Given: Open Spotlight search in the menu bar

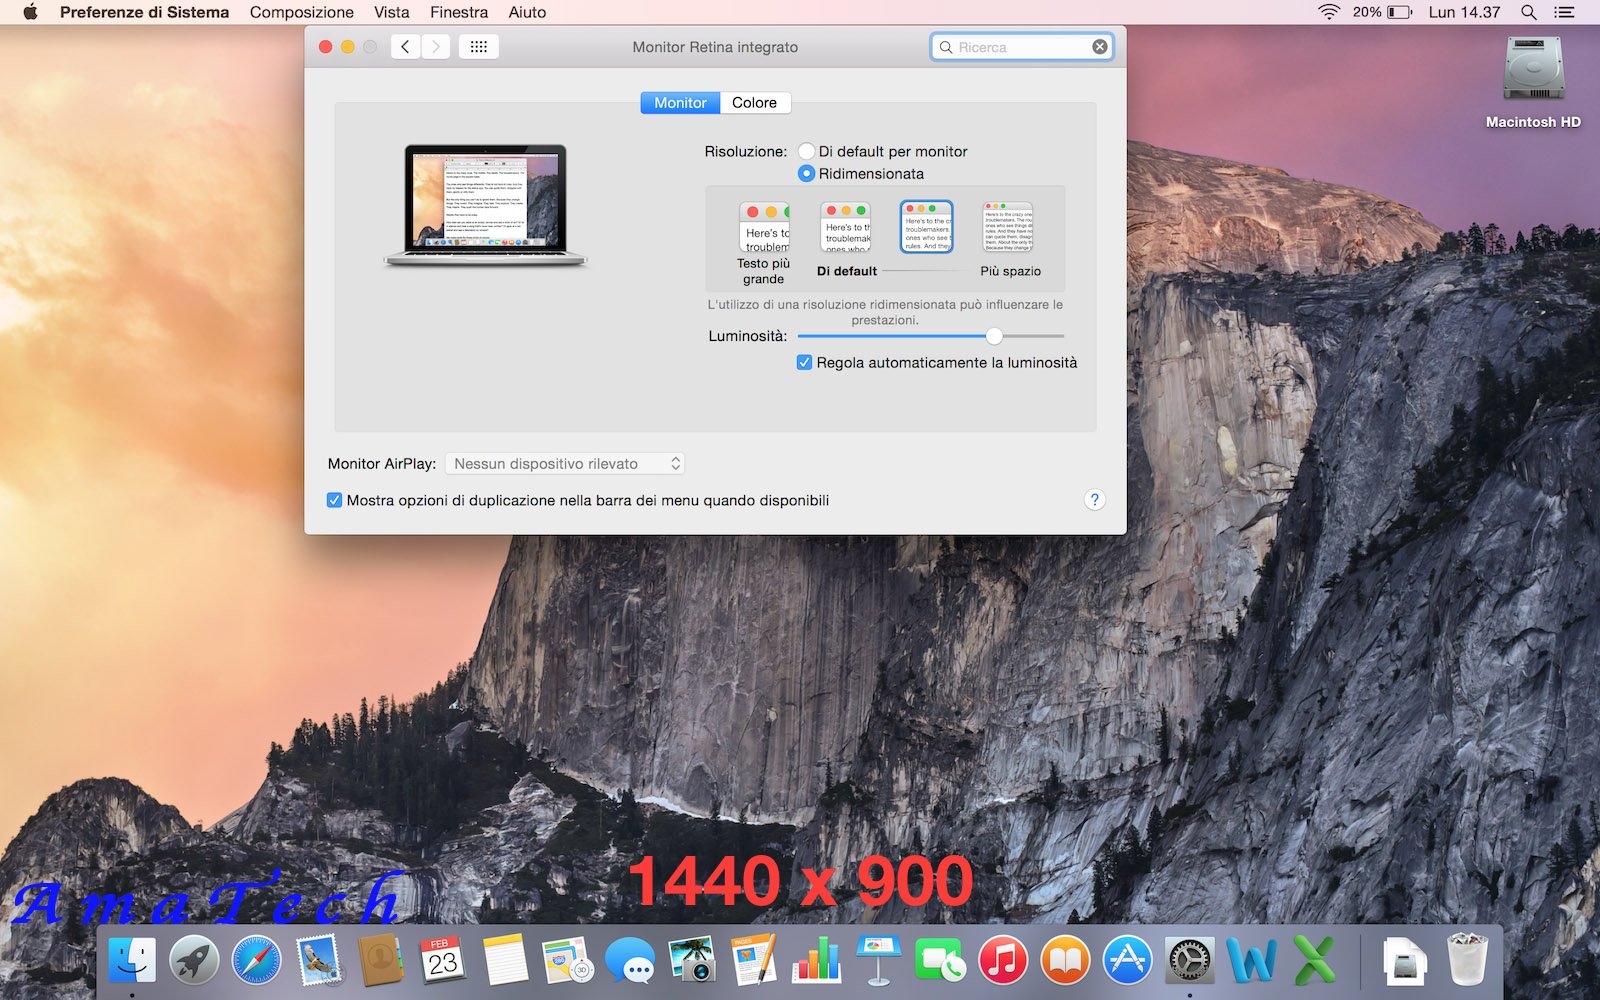Looking at the screenshot, I should [x=1529, y=12].
